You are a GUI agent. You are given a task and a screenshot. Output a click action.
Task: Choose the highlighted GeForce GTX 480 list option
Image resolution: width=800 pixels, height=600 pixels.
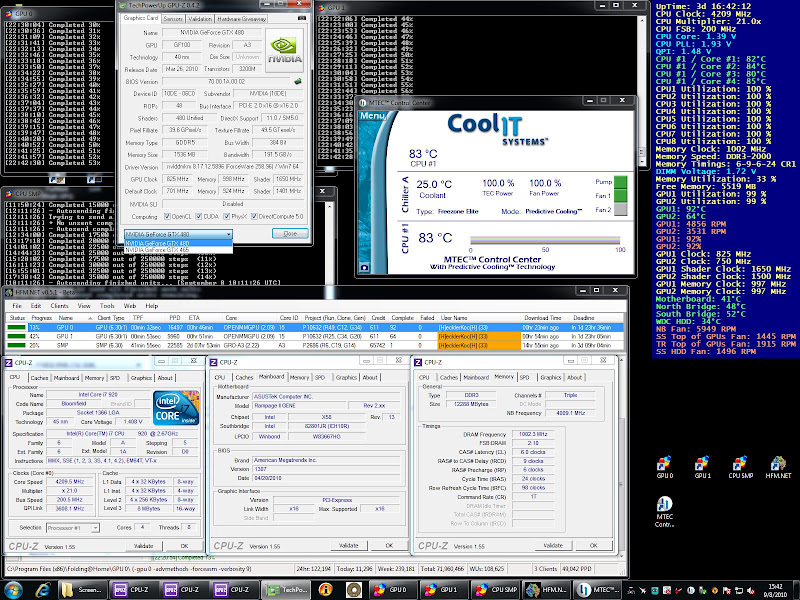(178, 243)
